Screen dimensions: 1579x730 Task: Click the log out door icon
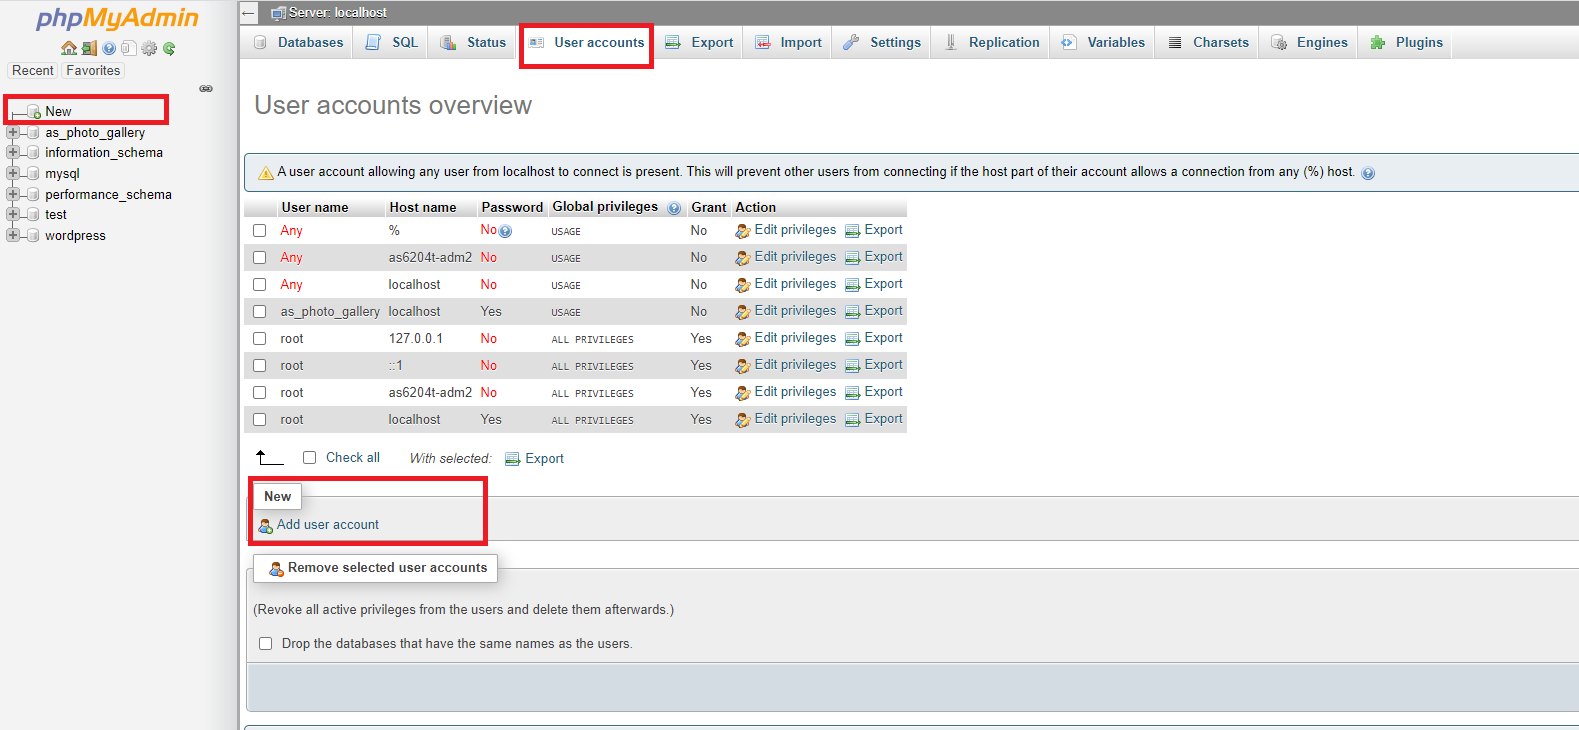(x=89, y=48)
